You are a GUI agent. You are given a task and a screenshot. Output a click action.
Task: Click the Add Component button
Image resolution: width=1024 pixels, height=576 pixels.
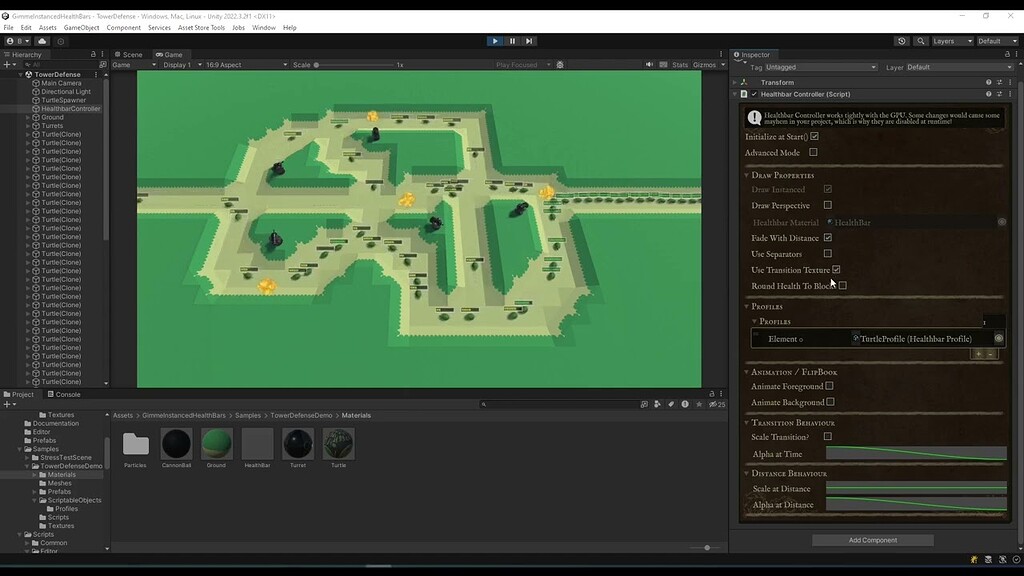pos(871,539)
